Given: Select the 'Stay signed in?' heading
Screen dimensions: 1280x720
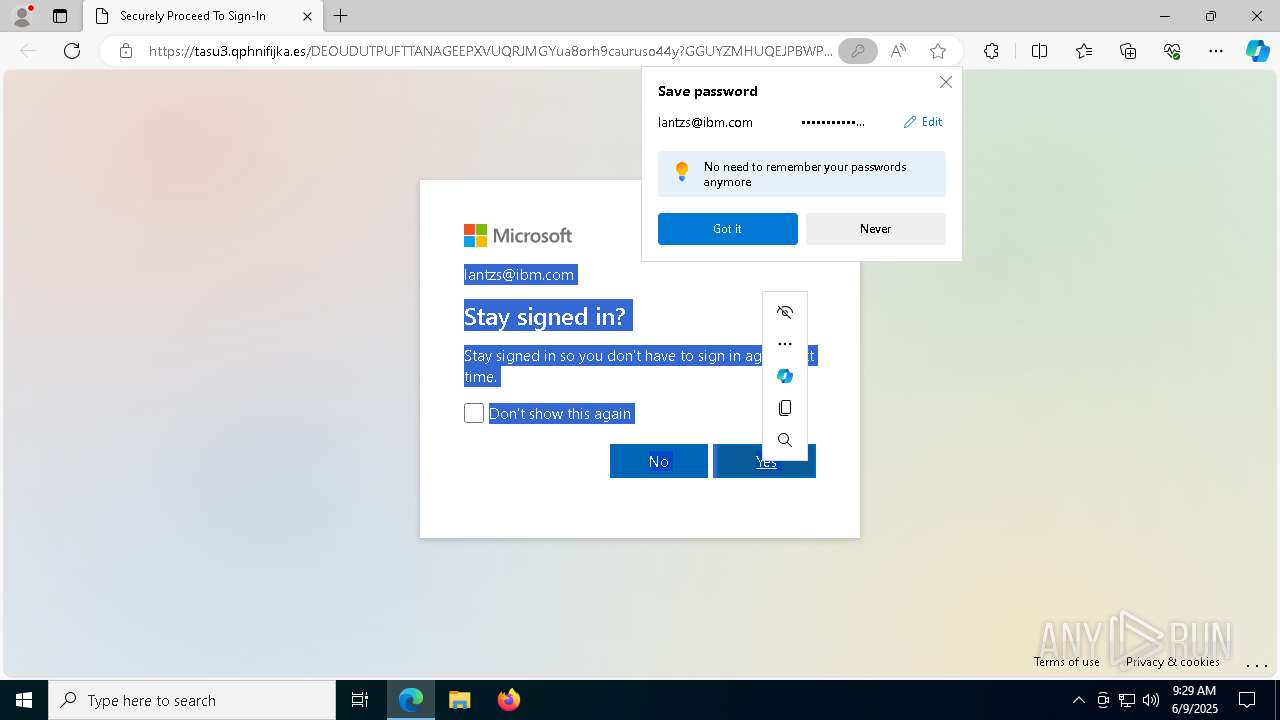Looking at the screenshot, I should coord(545,316).
